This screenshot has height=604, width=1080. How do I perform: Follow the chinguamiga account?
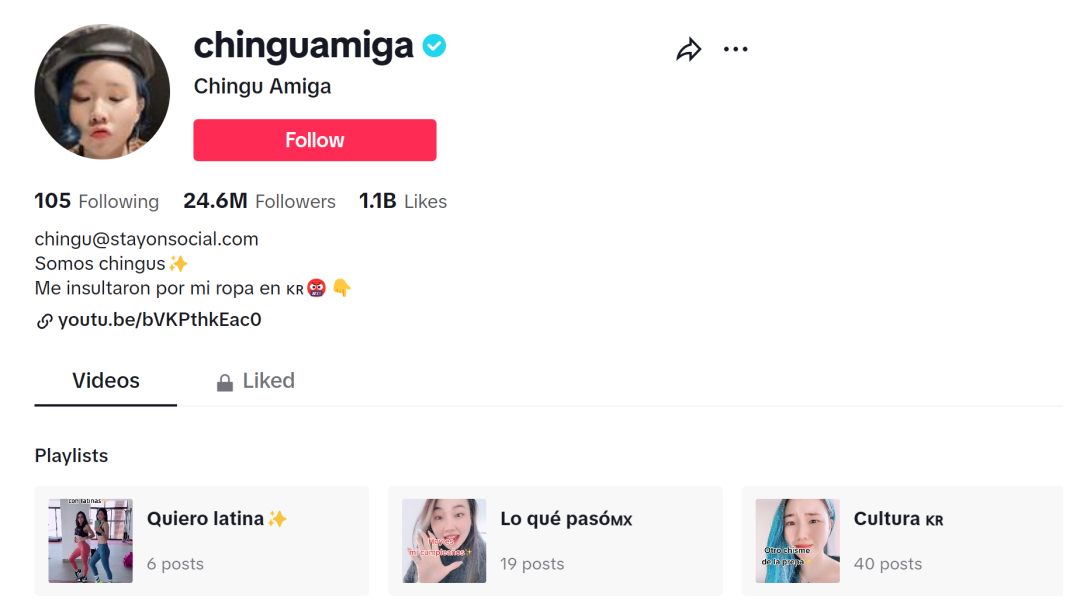tap(314, 140)
